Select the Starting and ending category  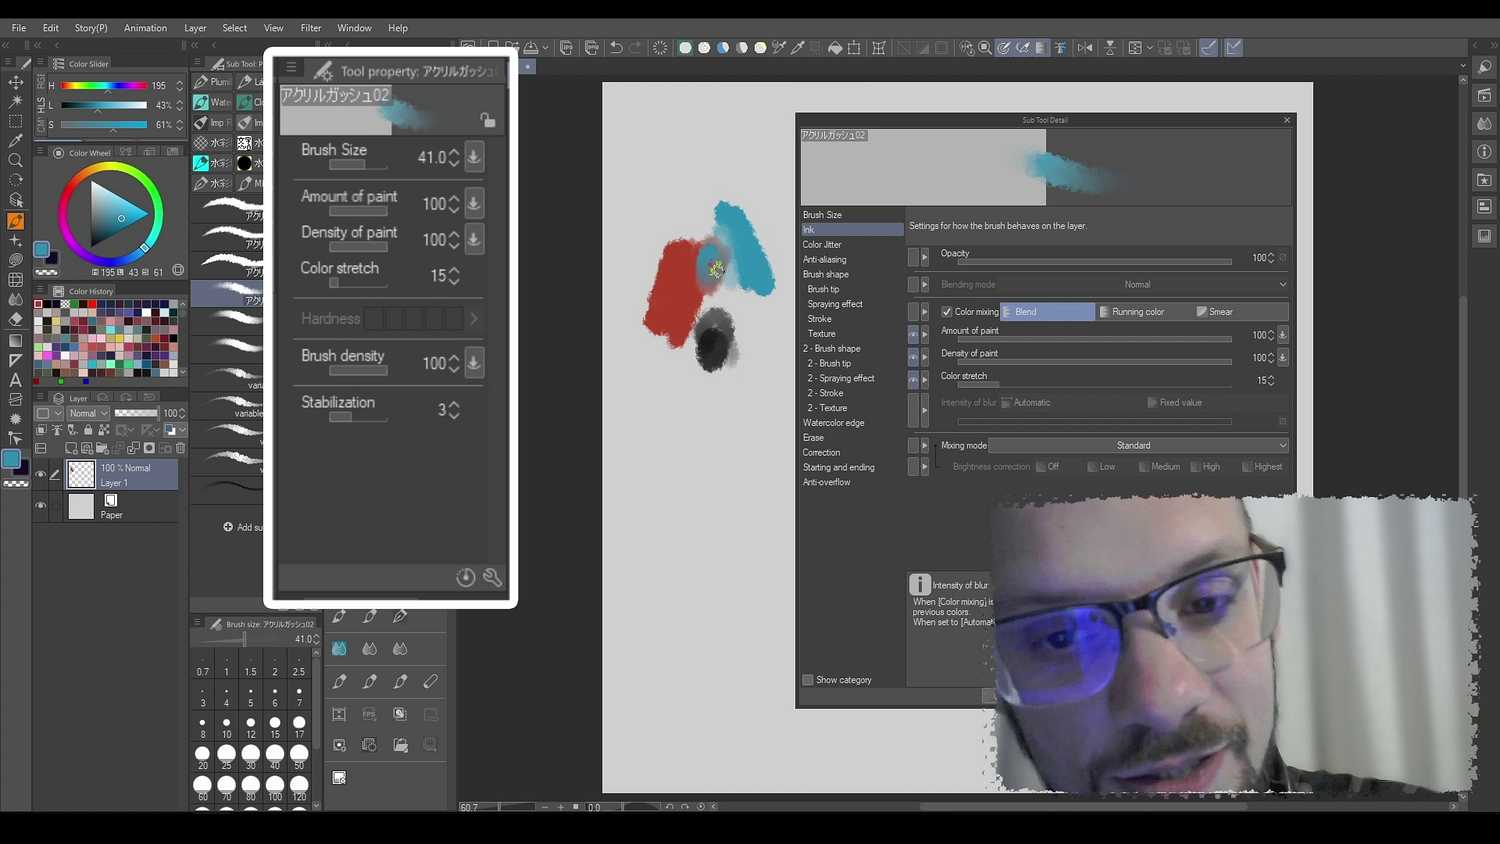839,468
